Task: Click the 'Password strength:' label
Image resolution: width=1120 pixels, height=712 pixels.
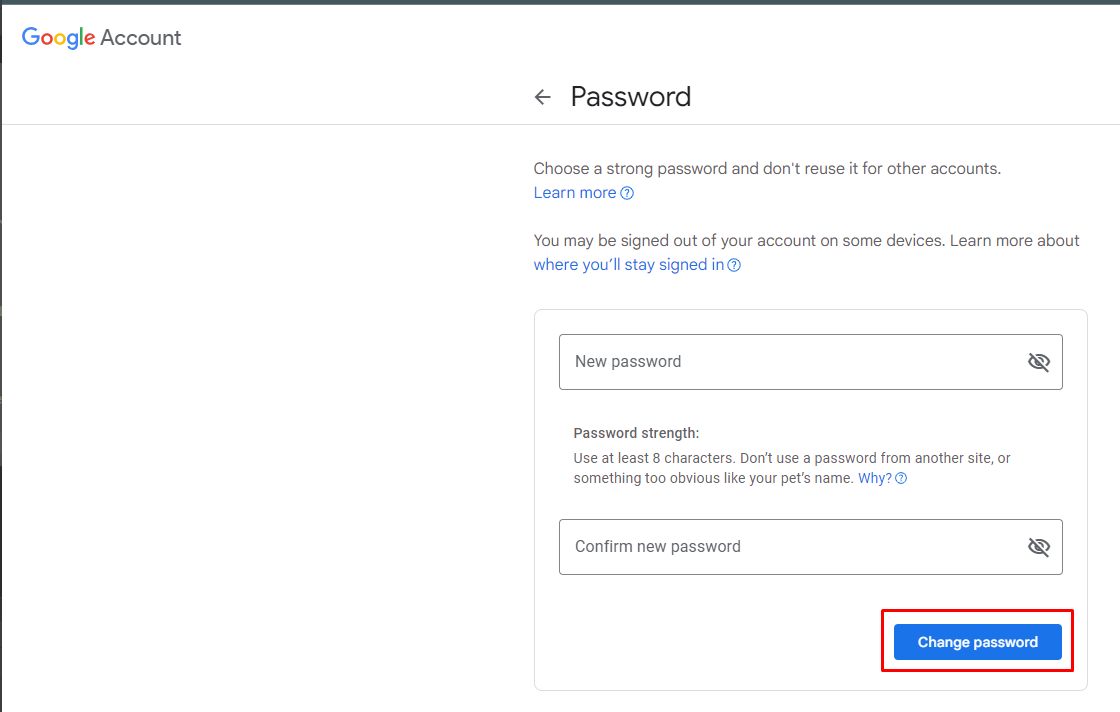Action: click(636, 433)
